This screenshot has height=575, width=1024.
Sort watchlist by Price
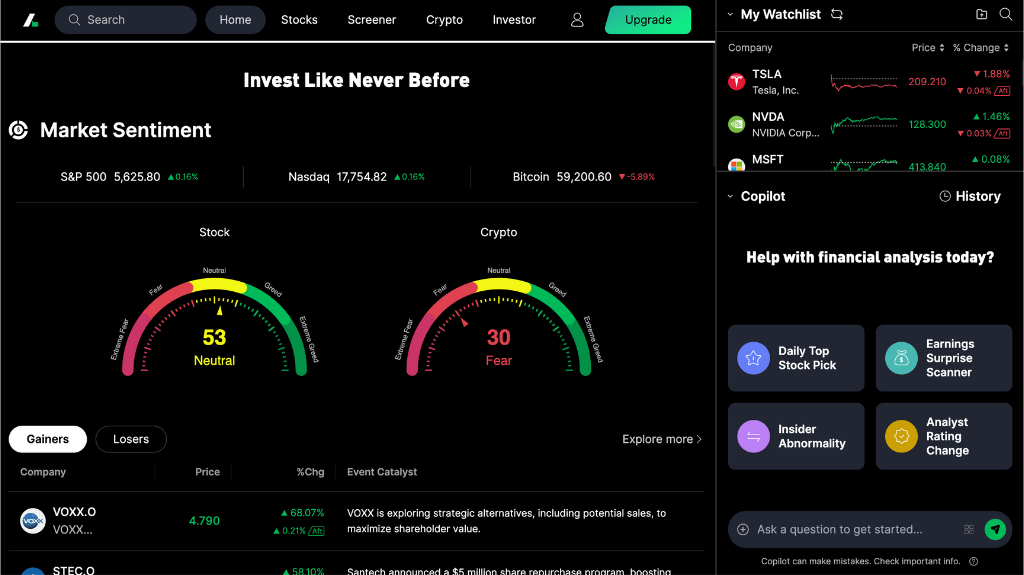pos(928,48)
